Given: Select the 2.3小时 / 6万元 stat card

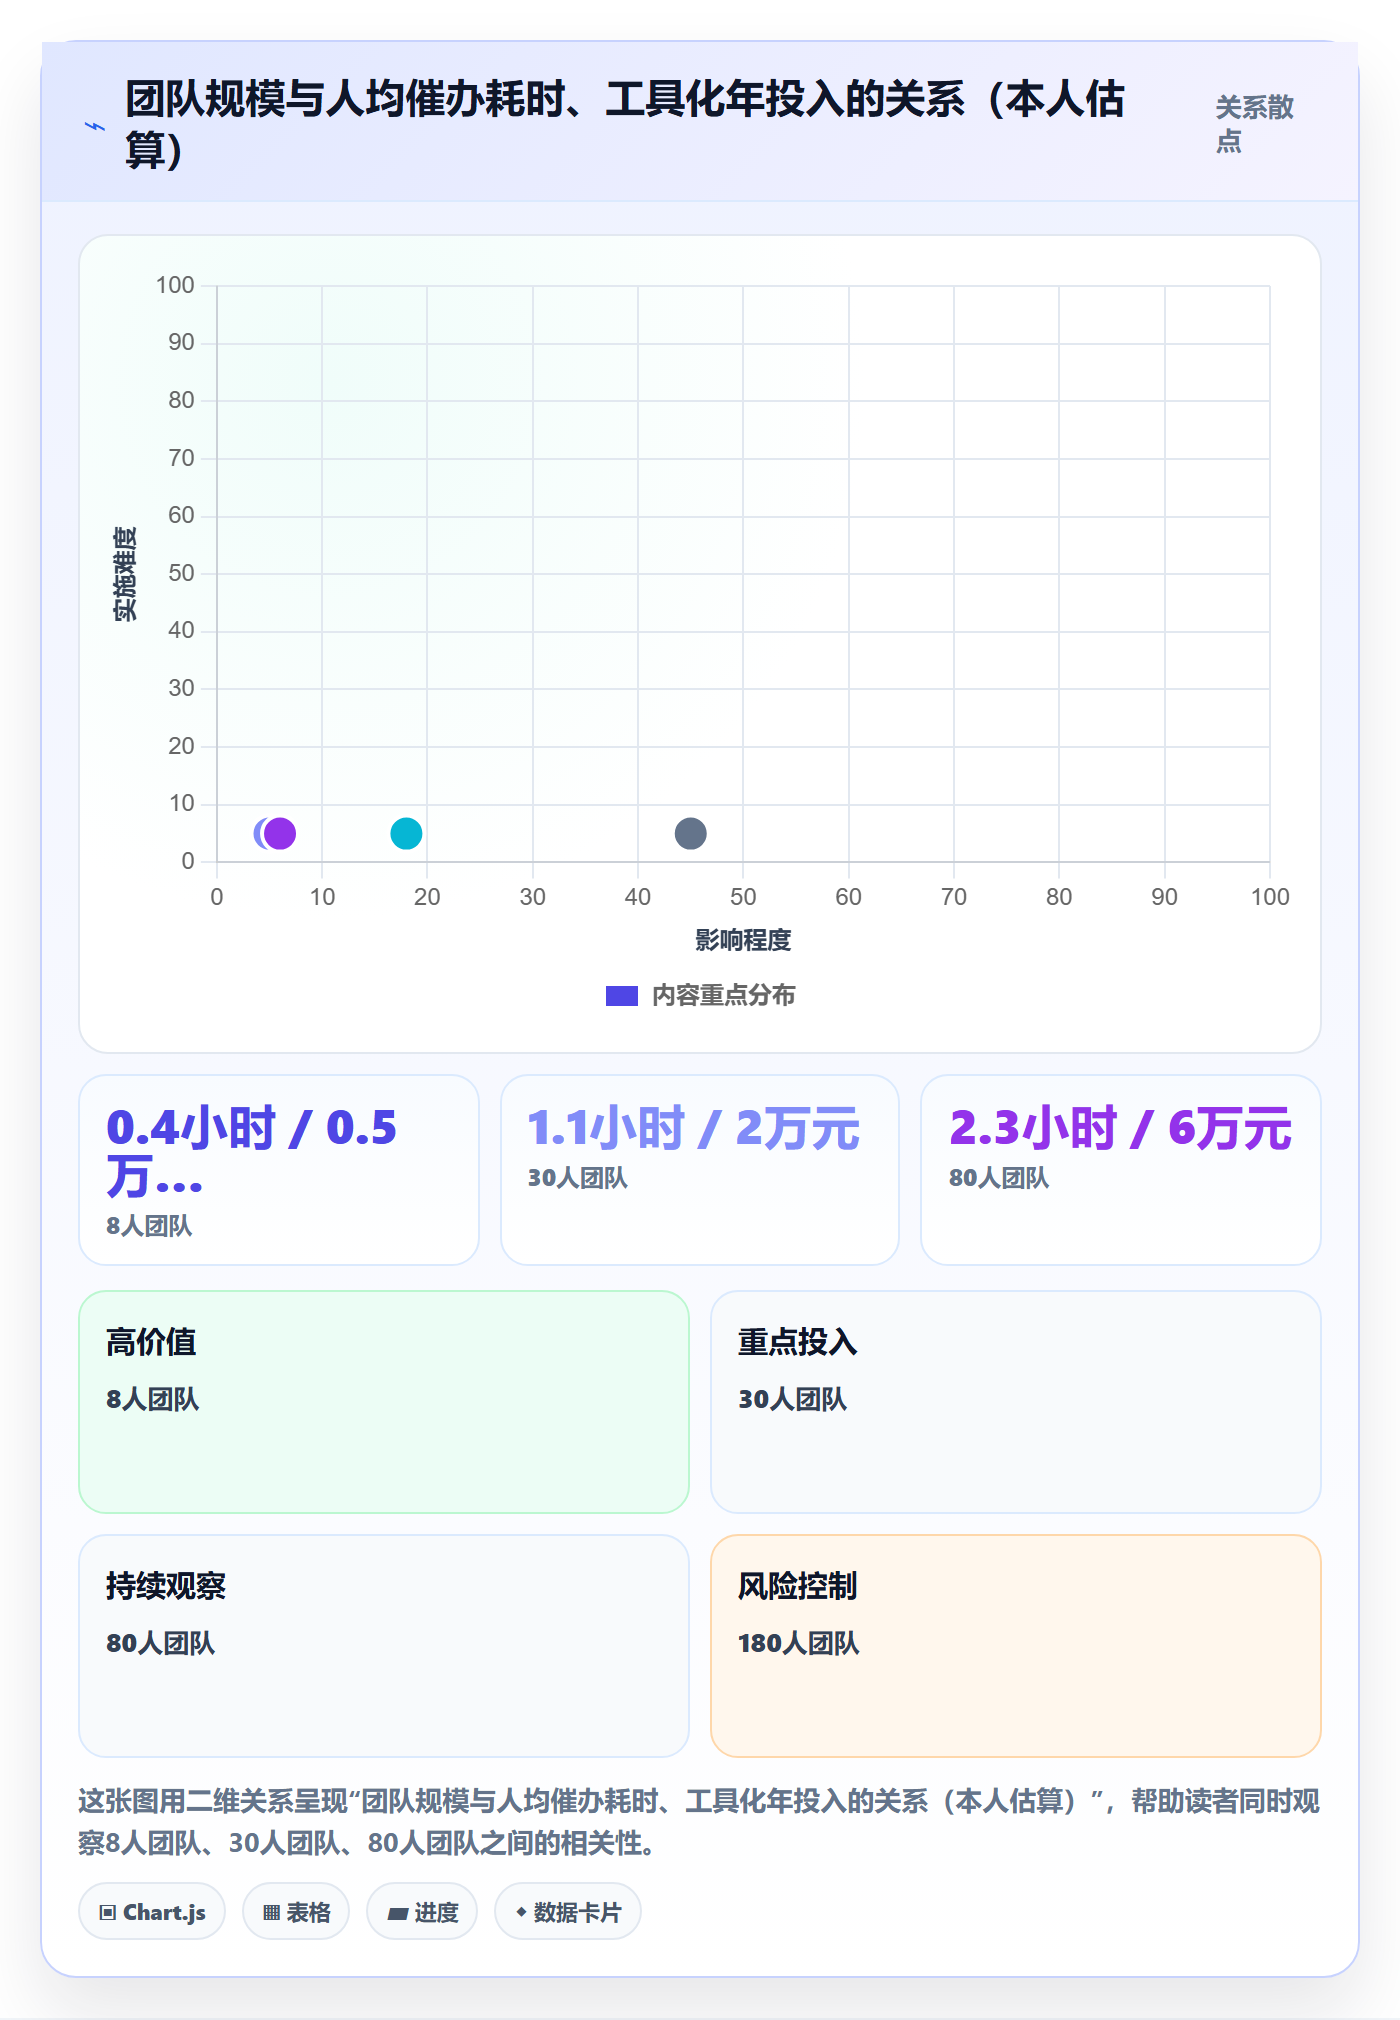Looking at the screenshot, I should [1121, 1170].
